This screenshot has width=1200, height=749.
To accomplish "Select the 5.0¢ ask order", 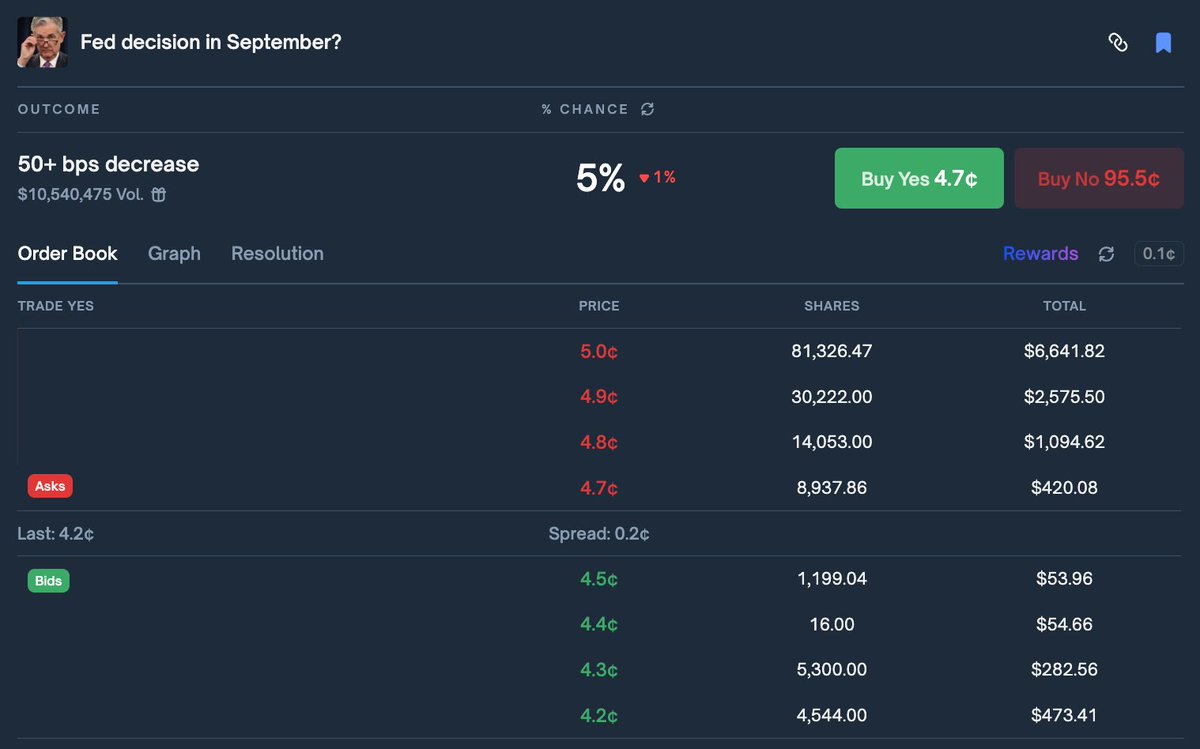I will click(598, 351).
